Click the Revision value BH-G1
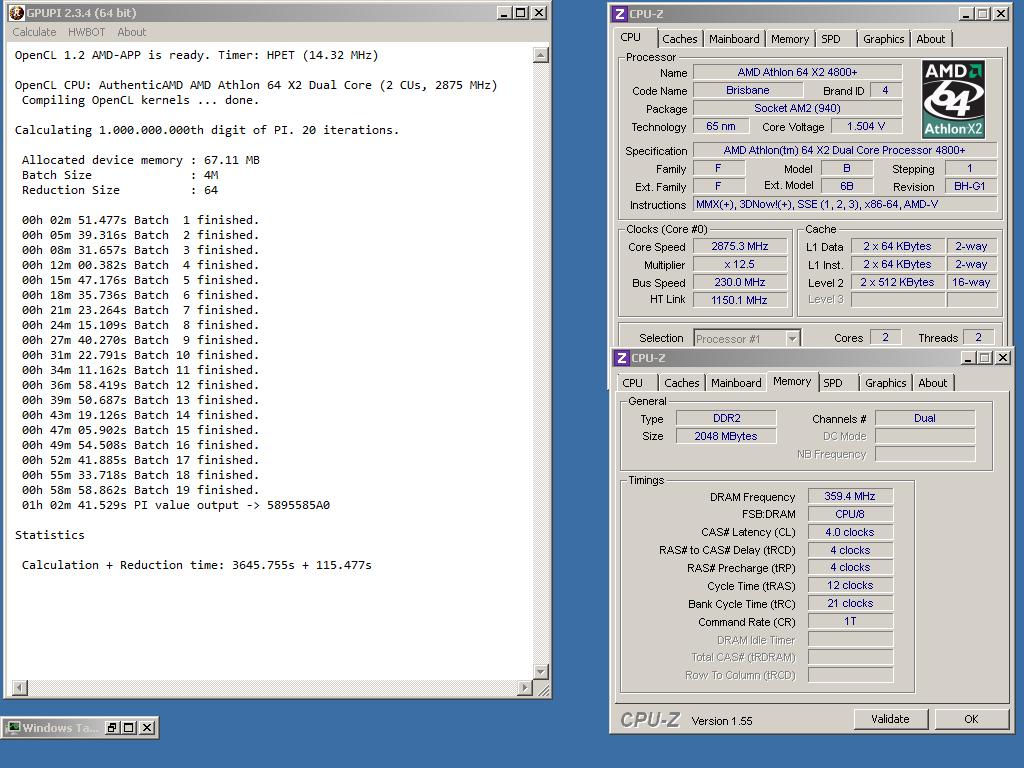Viewport: 1024px width, 768px height. coord(969,186)
